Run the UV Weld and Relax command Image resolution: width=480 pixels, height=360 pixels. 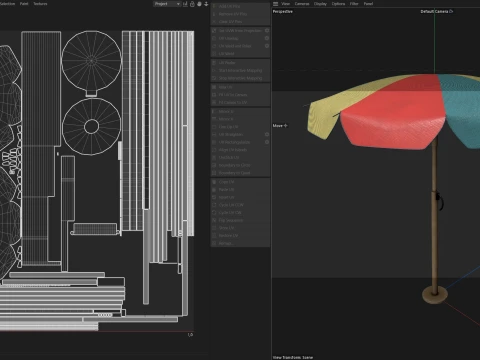(237, 46)
